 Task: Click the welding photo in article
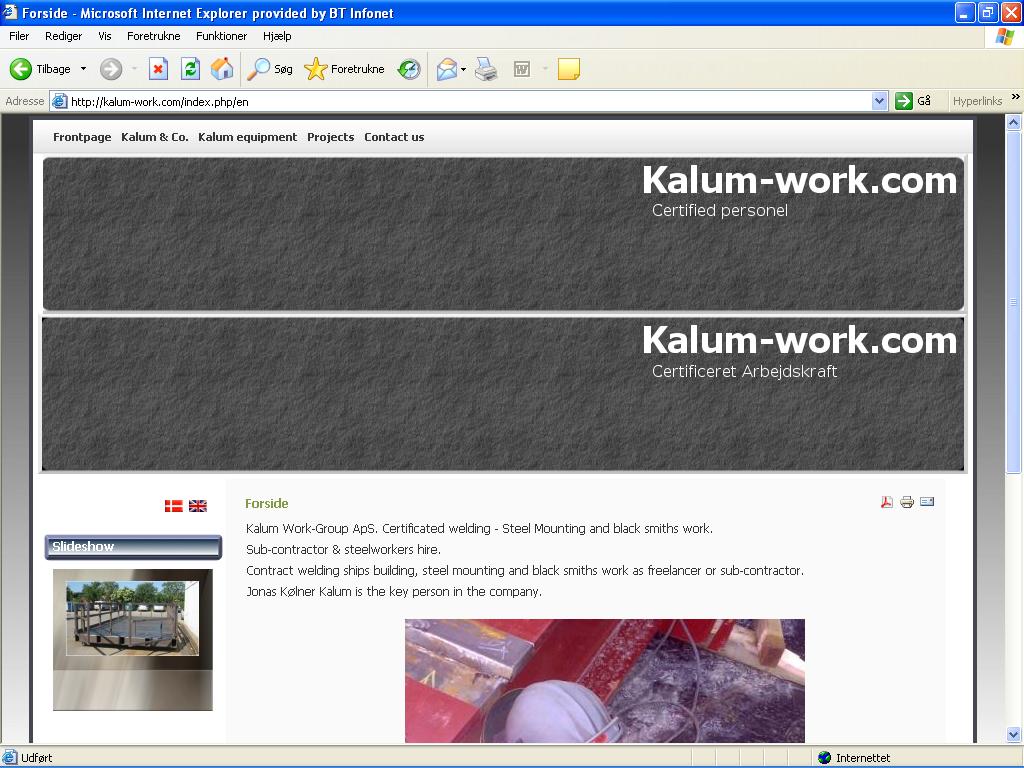coord(605,681)
